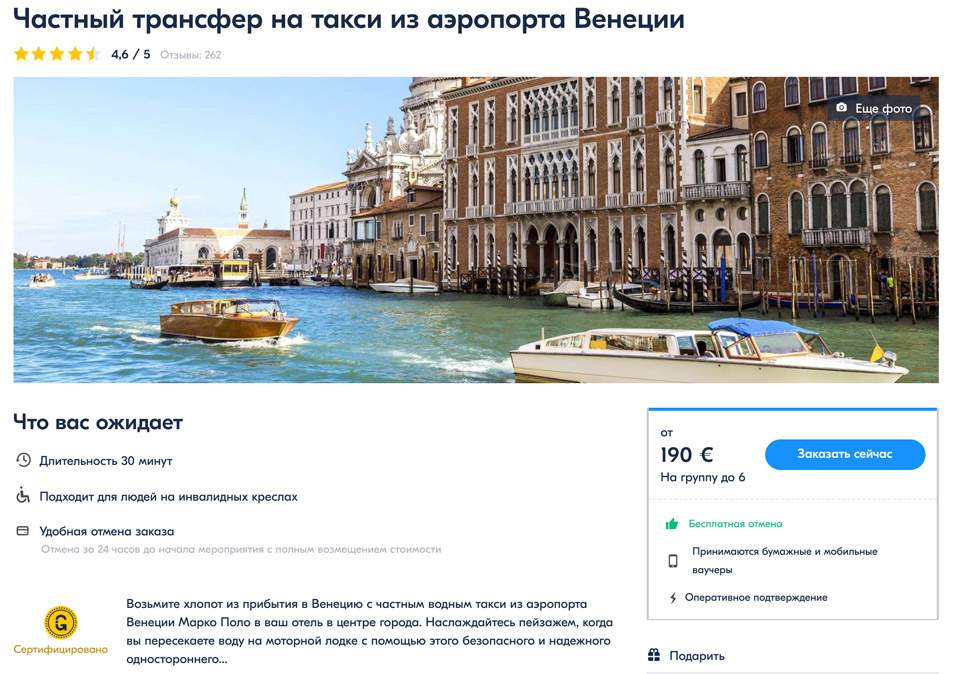Click the Бесплатная отмена text
Viewport: 960px width, 674px height.
point(735,523)
